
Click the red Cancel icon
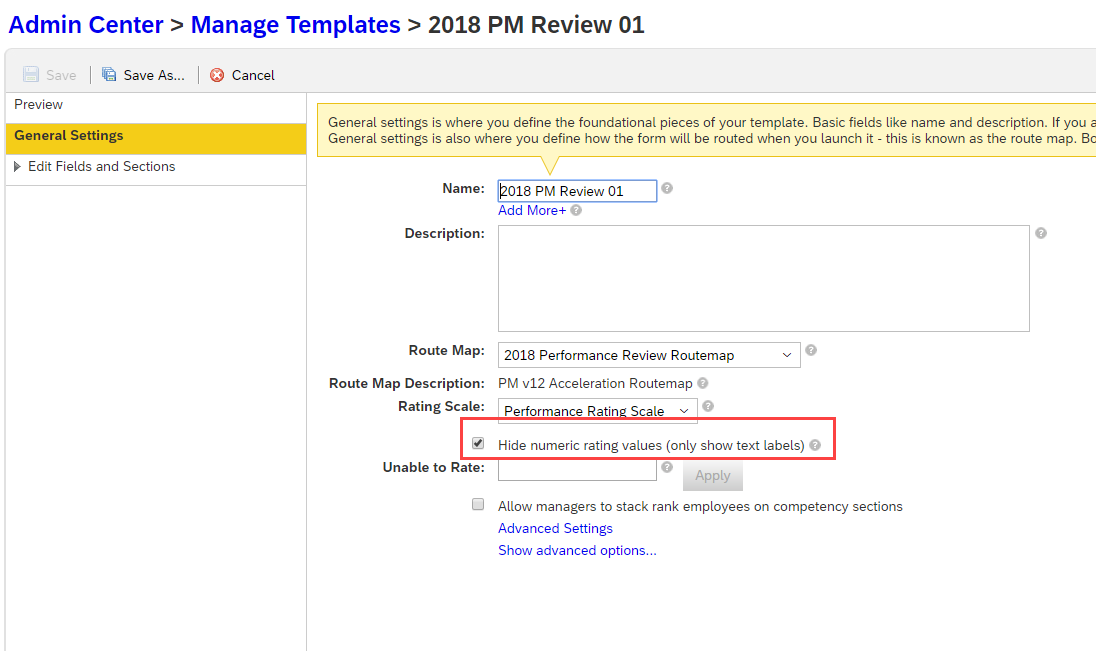[x=217, y=75]
